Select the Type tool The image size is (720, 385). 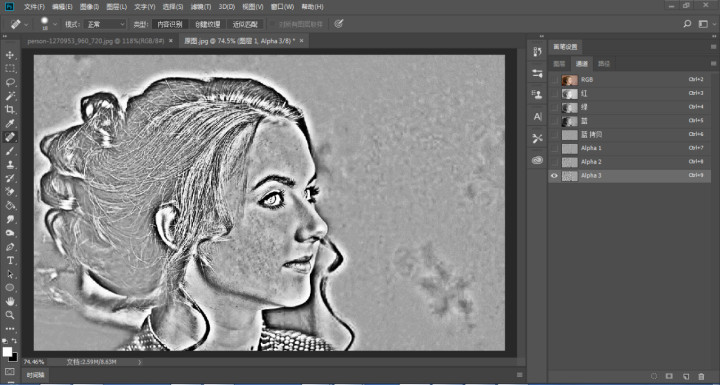tap(10, 260)
